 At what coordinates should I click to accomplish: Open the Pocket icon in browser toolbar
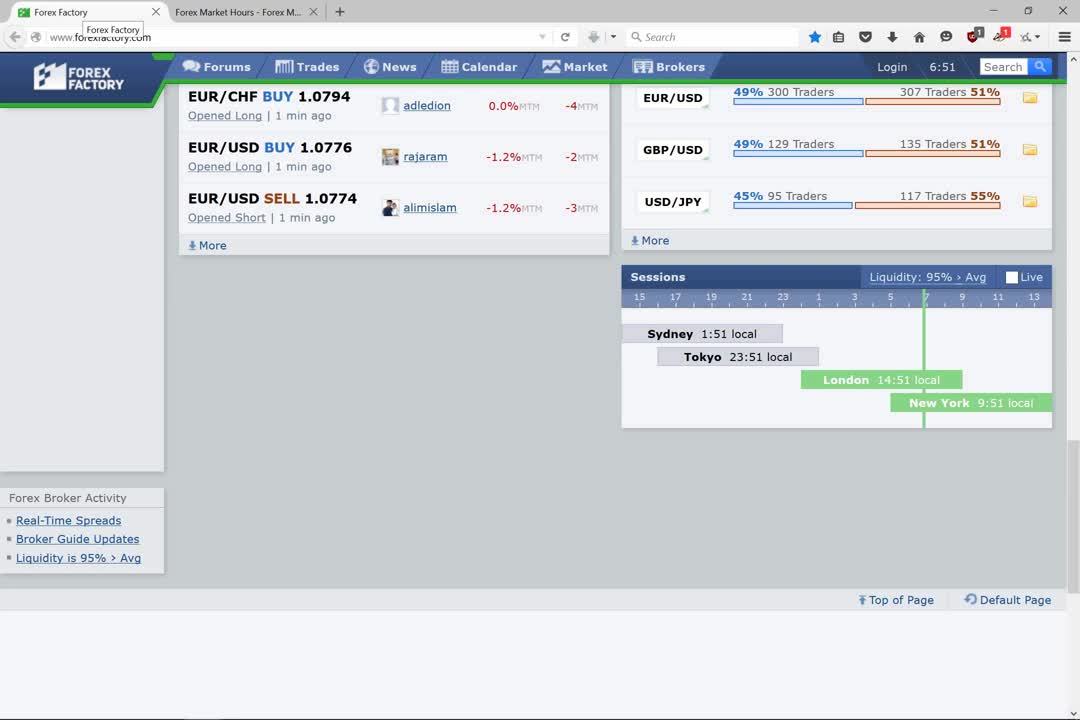click(x=866, y=37)
